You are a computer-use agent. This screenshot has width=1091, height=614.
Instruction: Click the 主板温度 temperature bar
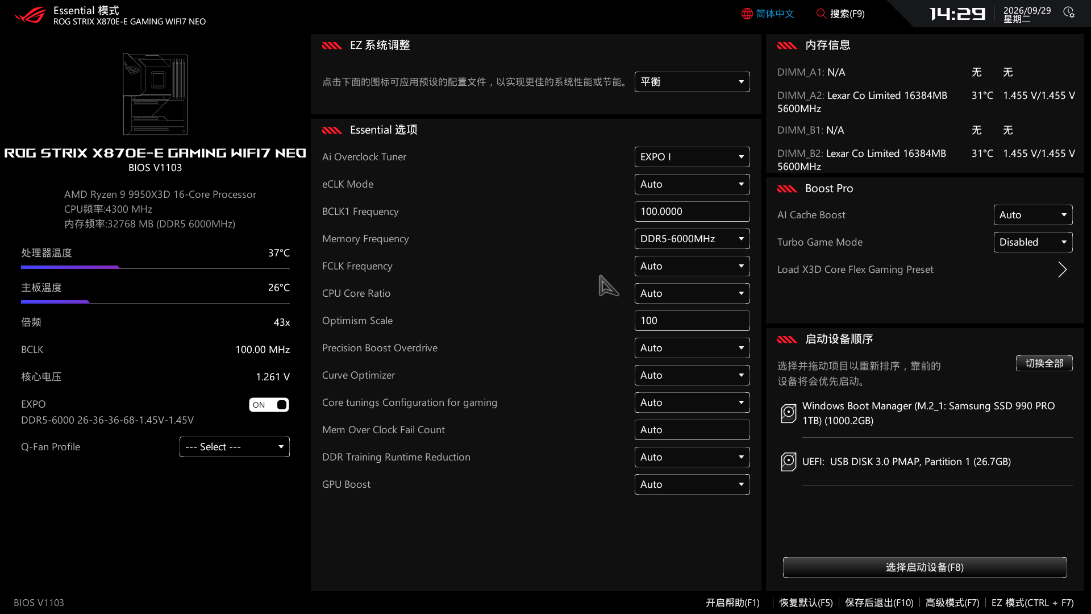click(155, 301)
